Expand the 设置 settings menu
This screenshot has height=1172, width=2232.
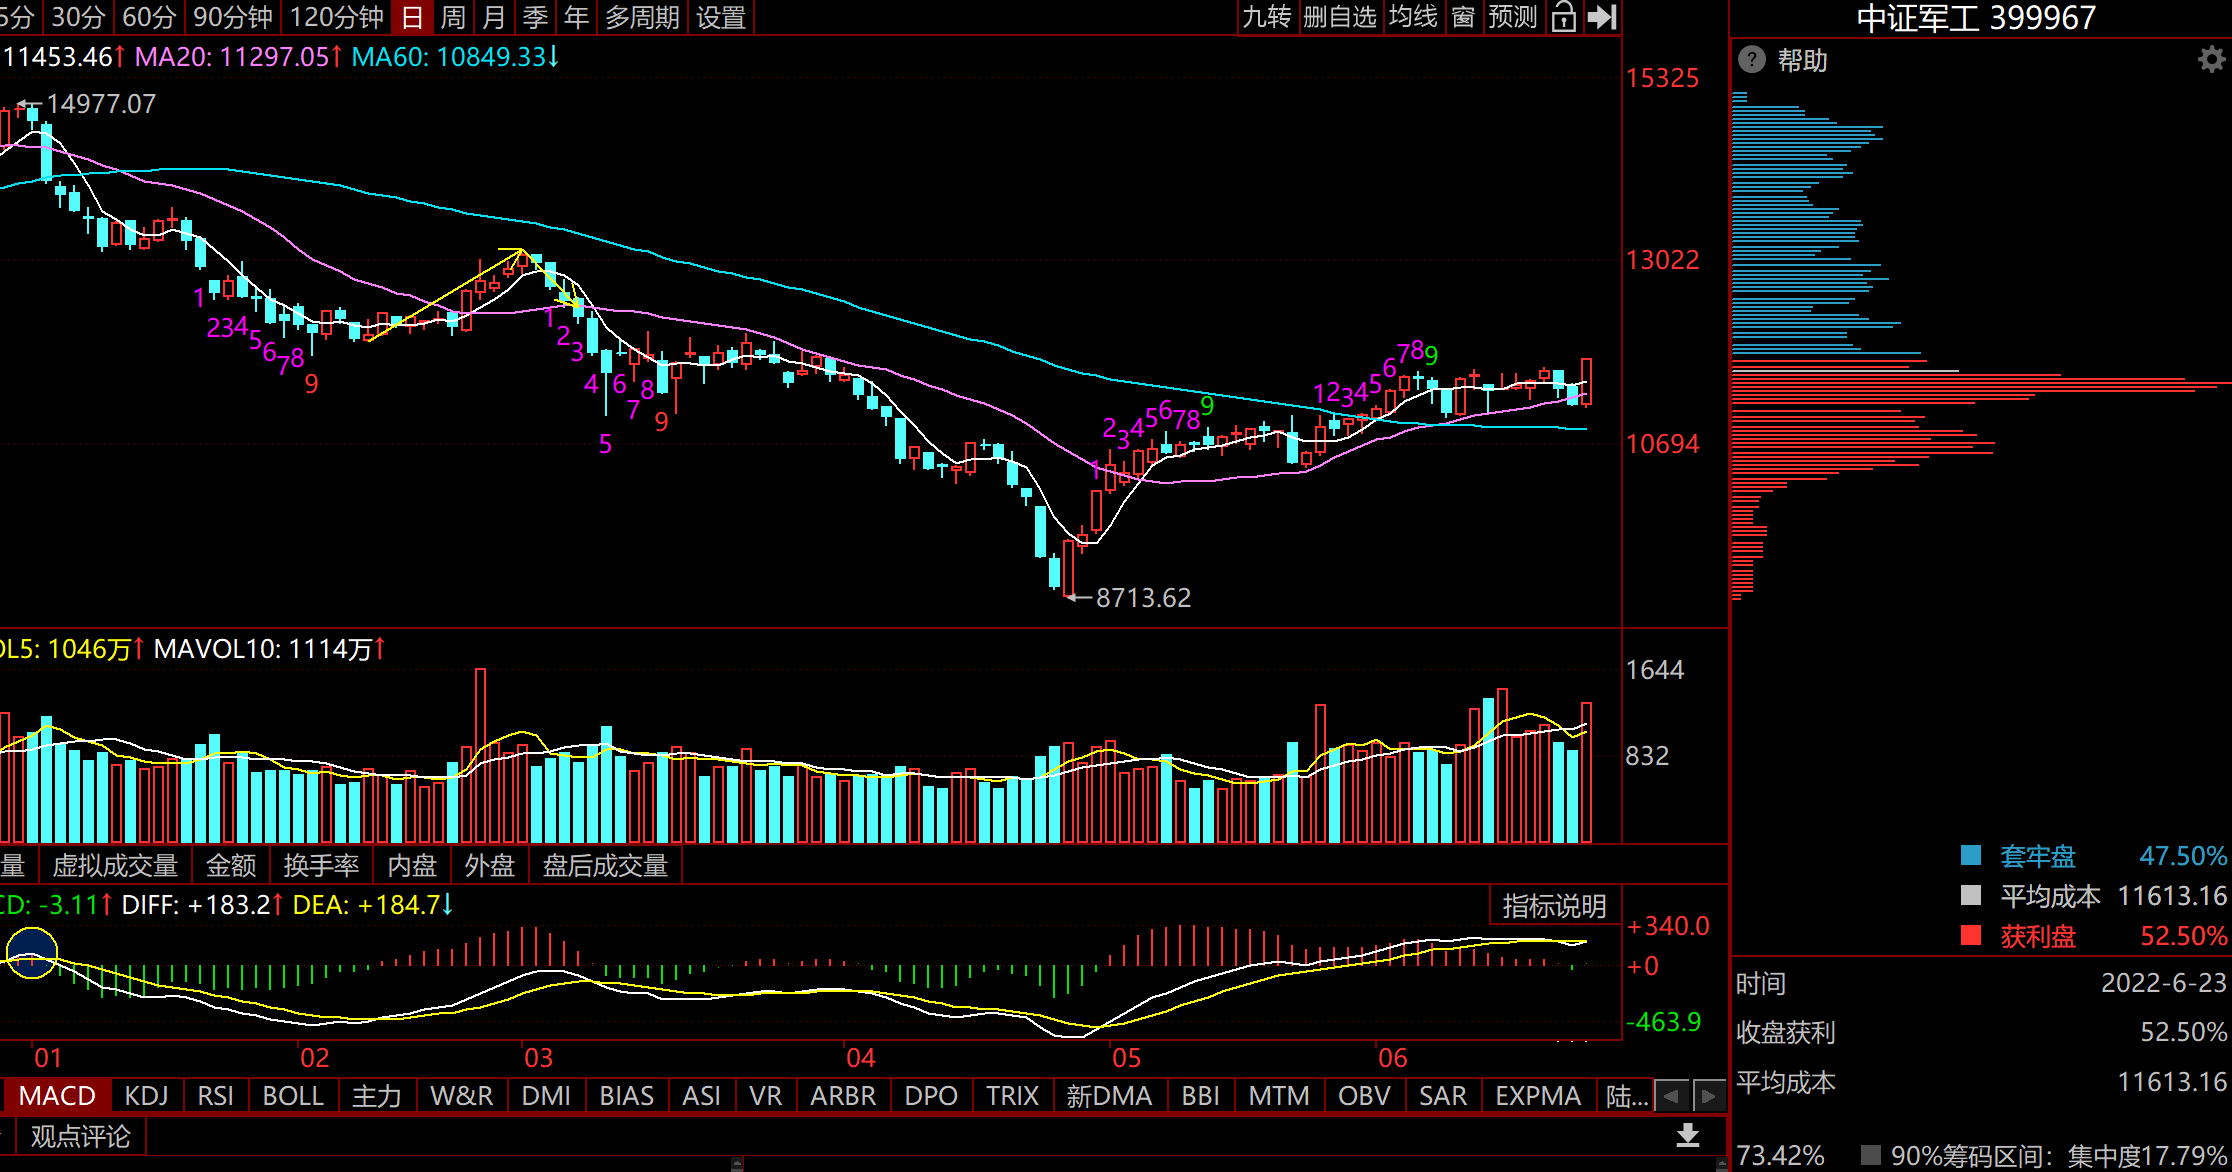721,17
